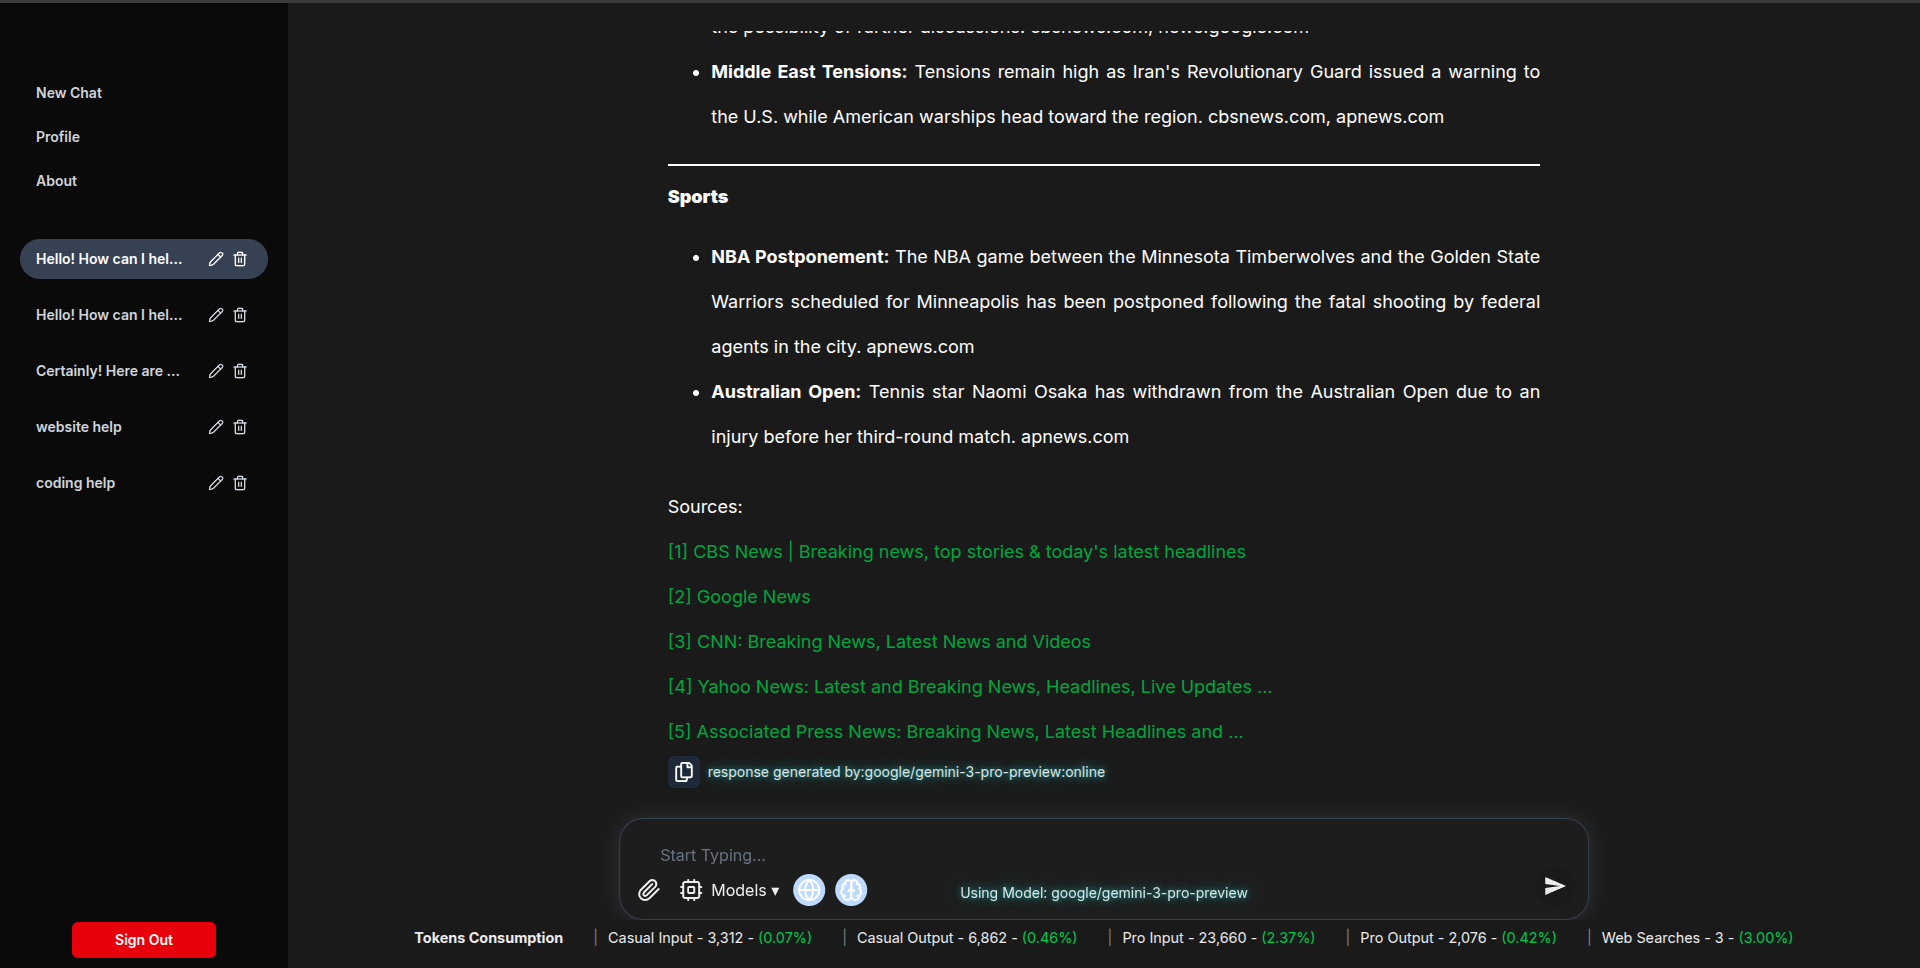Click 'Using Model: google/gemini-3-pro-preview' text
This screenshot has width=1920, height=968.
1104,893
